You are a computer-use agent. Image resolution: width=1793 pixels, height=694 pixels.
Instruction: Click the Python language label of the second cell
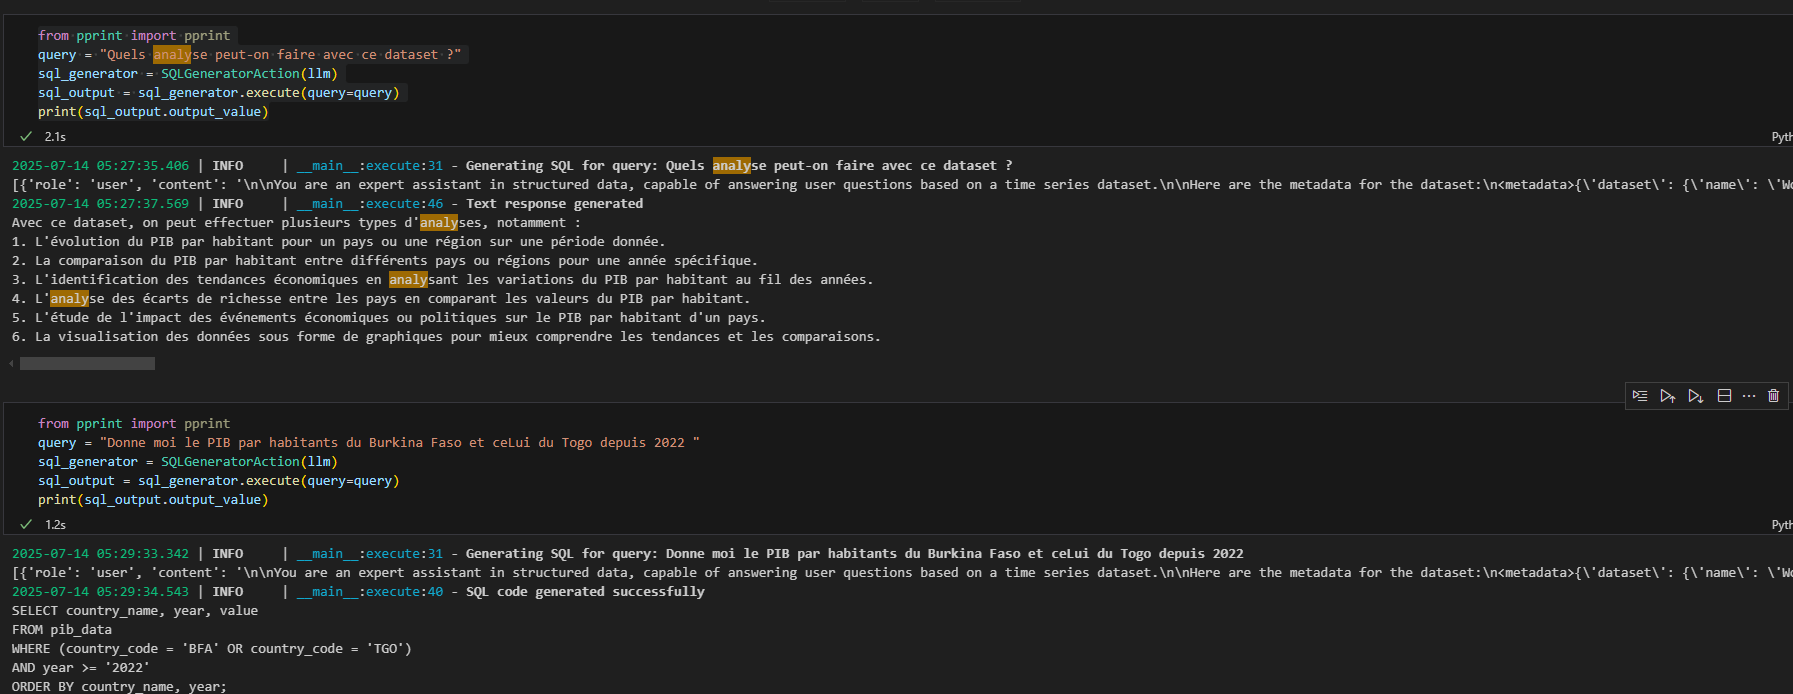point(1782,525)
